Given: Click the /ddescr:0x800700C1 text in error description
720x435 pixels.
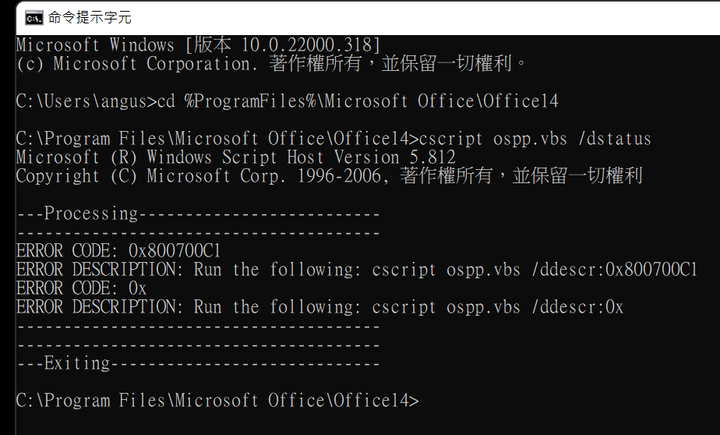Looking at the screenshot, I should coord(614,270).
